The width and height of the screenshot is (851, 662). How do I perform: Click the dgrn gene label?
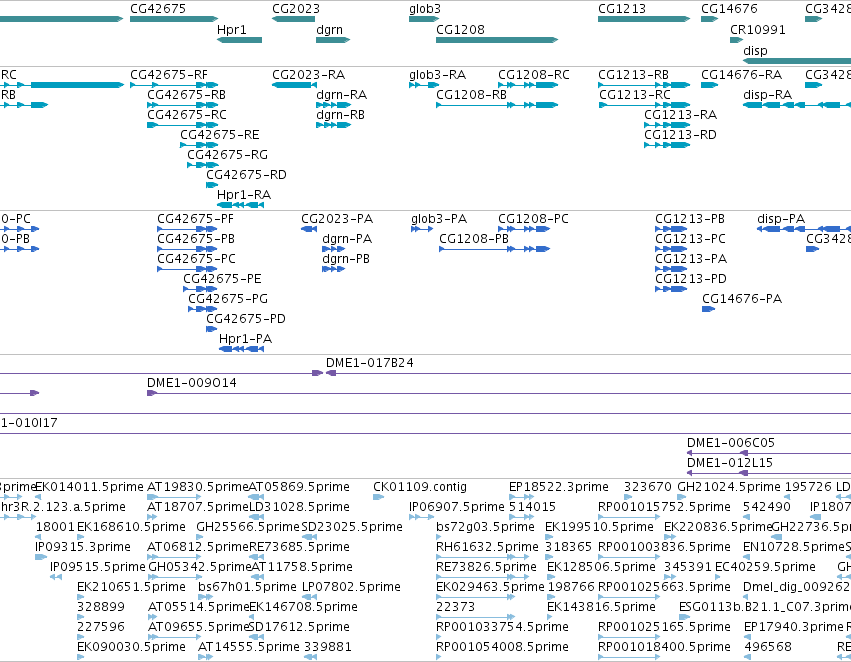[x=329, y=30]
